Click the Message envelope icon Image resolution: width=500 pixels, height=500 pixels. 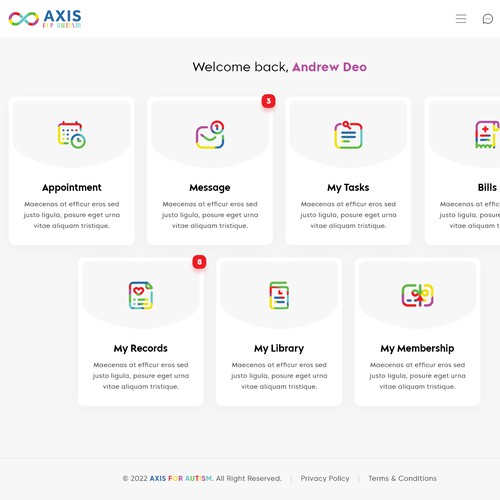pyautogui.click(x=210, y=135)
